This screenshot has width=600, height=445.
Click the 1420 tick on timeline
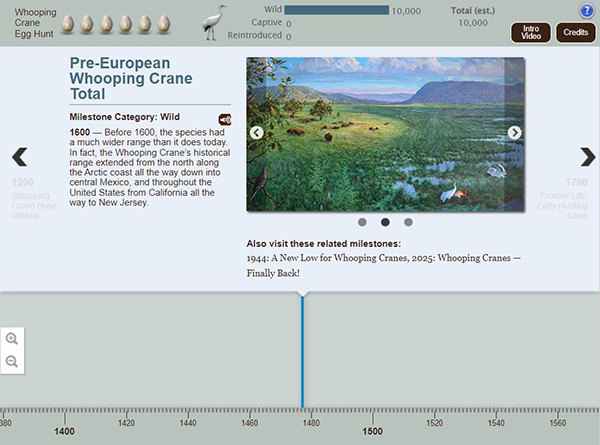pyautogui.click(x=126, y=423)
